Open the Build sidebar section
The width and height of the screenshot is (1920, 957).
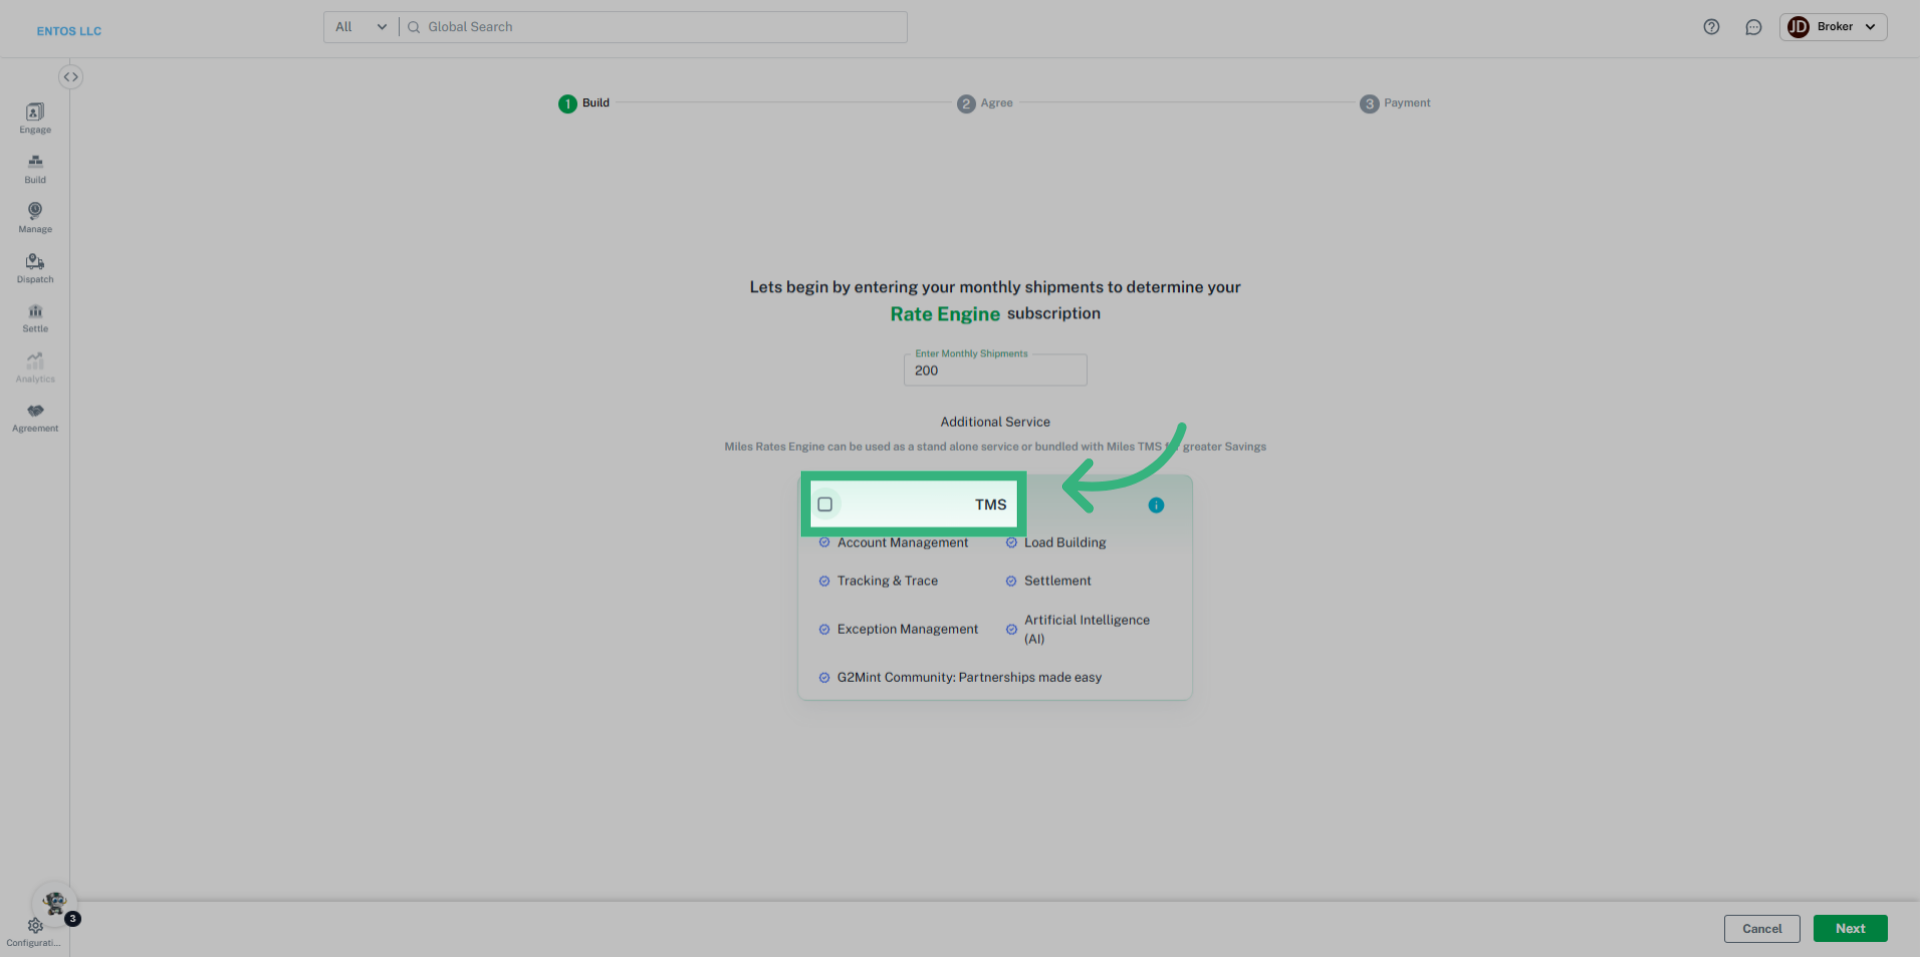point(35,168)
